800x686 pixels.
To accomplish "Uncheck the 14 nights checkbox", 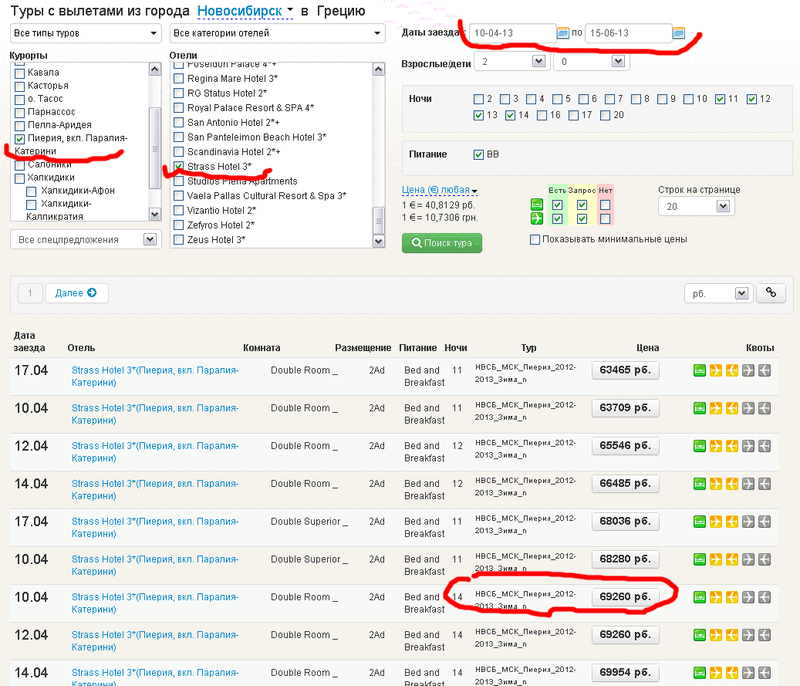I will 510,115.
